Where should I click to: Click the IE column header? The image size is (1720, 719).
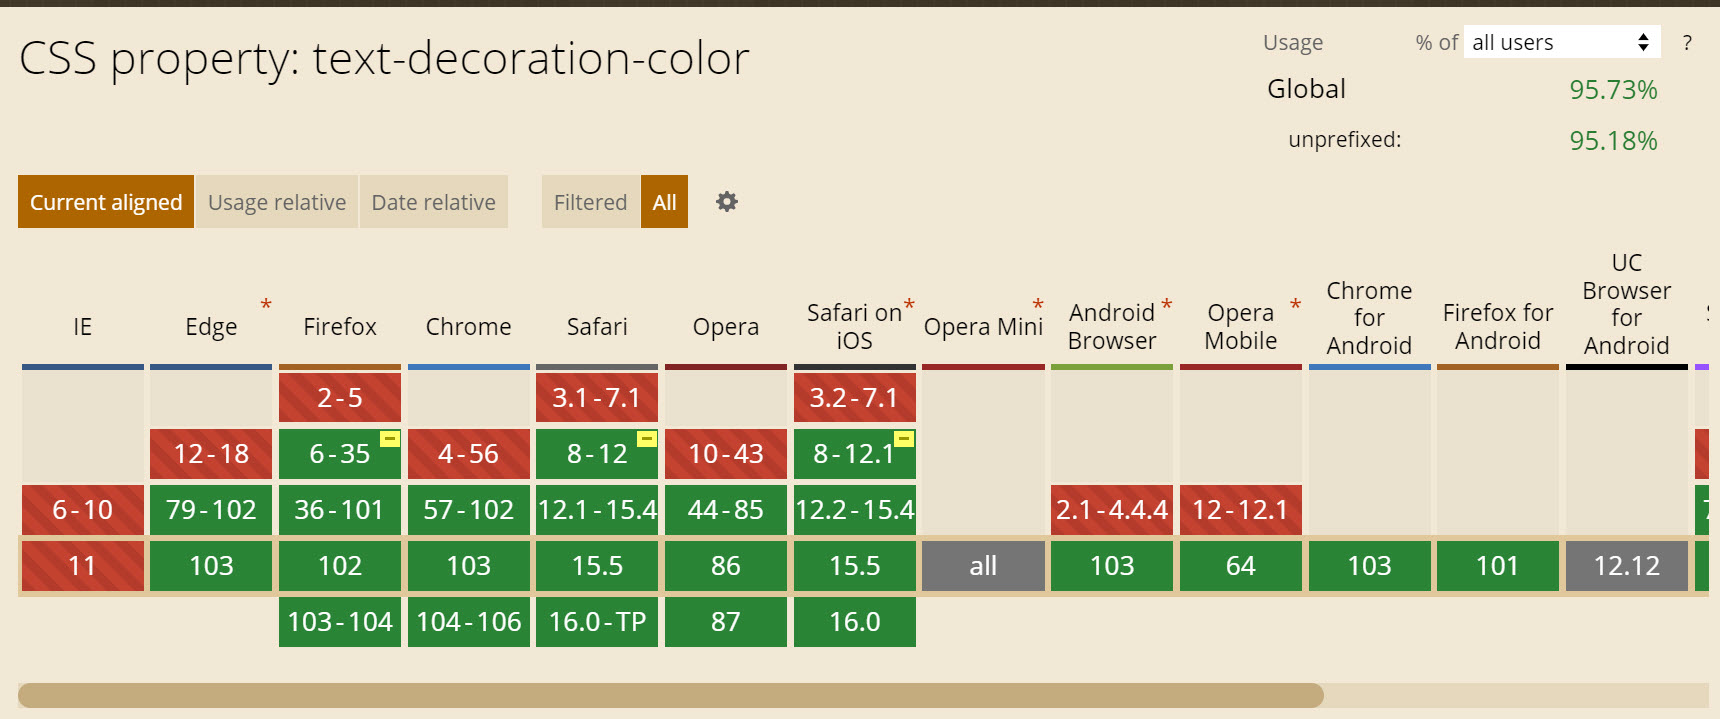tap(83, 327)
